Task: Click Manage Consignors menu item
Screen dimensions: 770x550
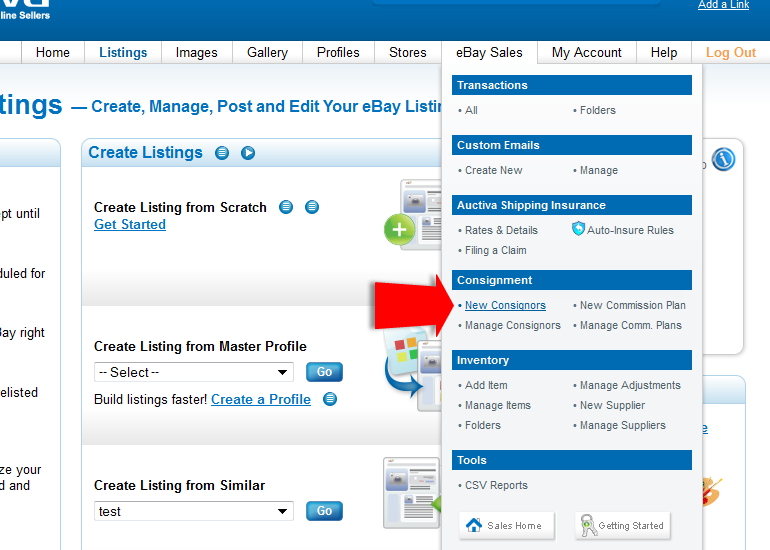Action: [x=513, y=326]
